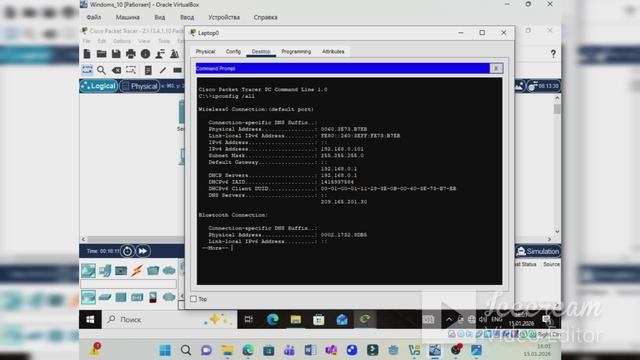Choose the Draw Rectangle tool icon

pos(177,70)
